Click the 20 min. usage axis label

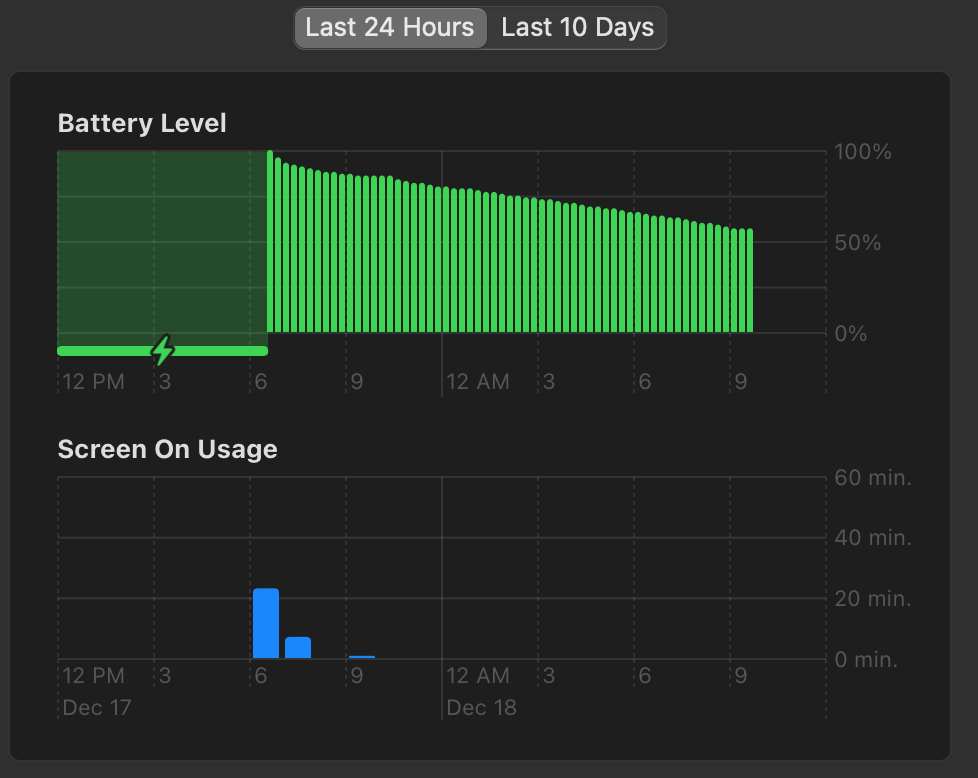click(x=873, y=599)
